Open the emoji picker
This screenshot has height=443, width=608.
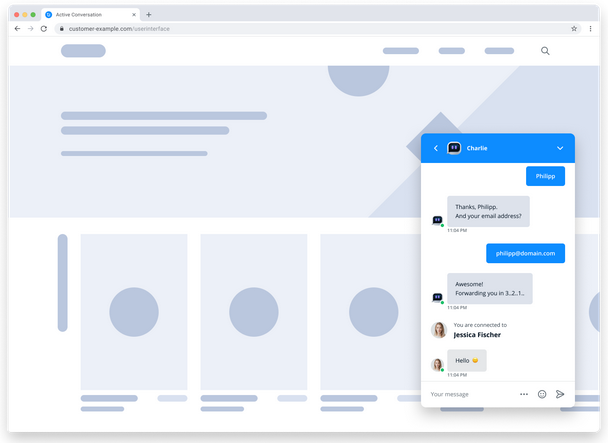pos(542,394)
